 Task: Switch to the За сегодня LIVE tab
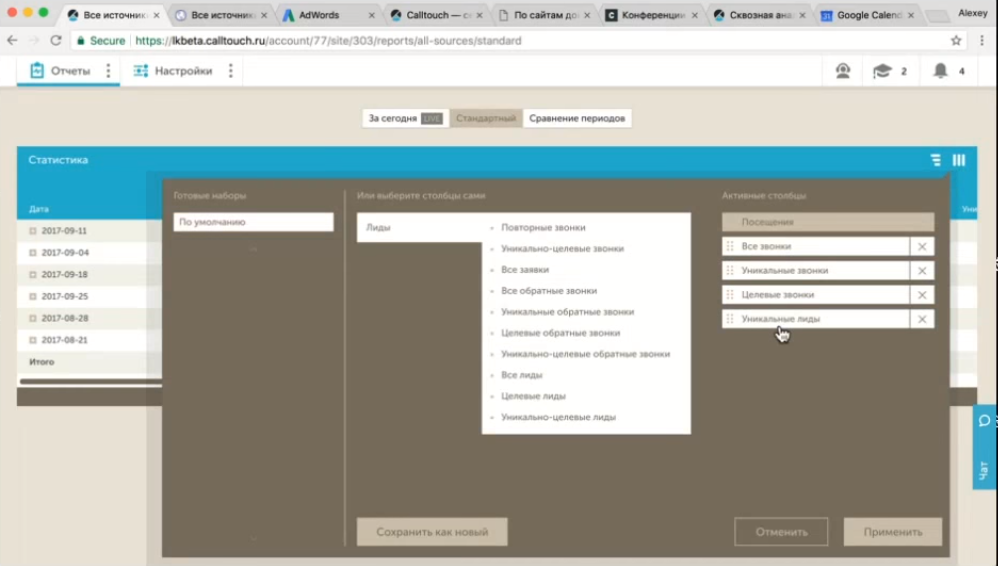[405, 118]
